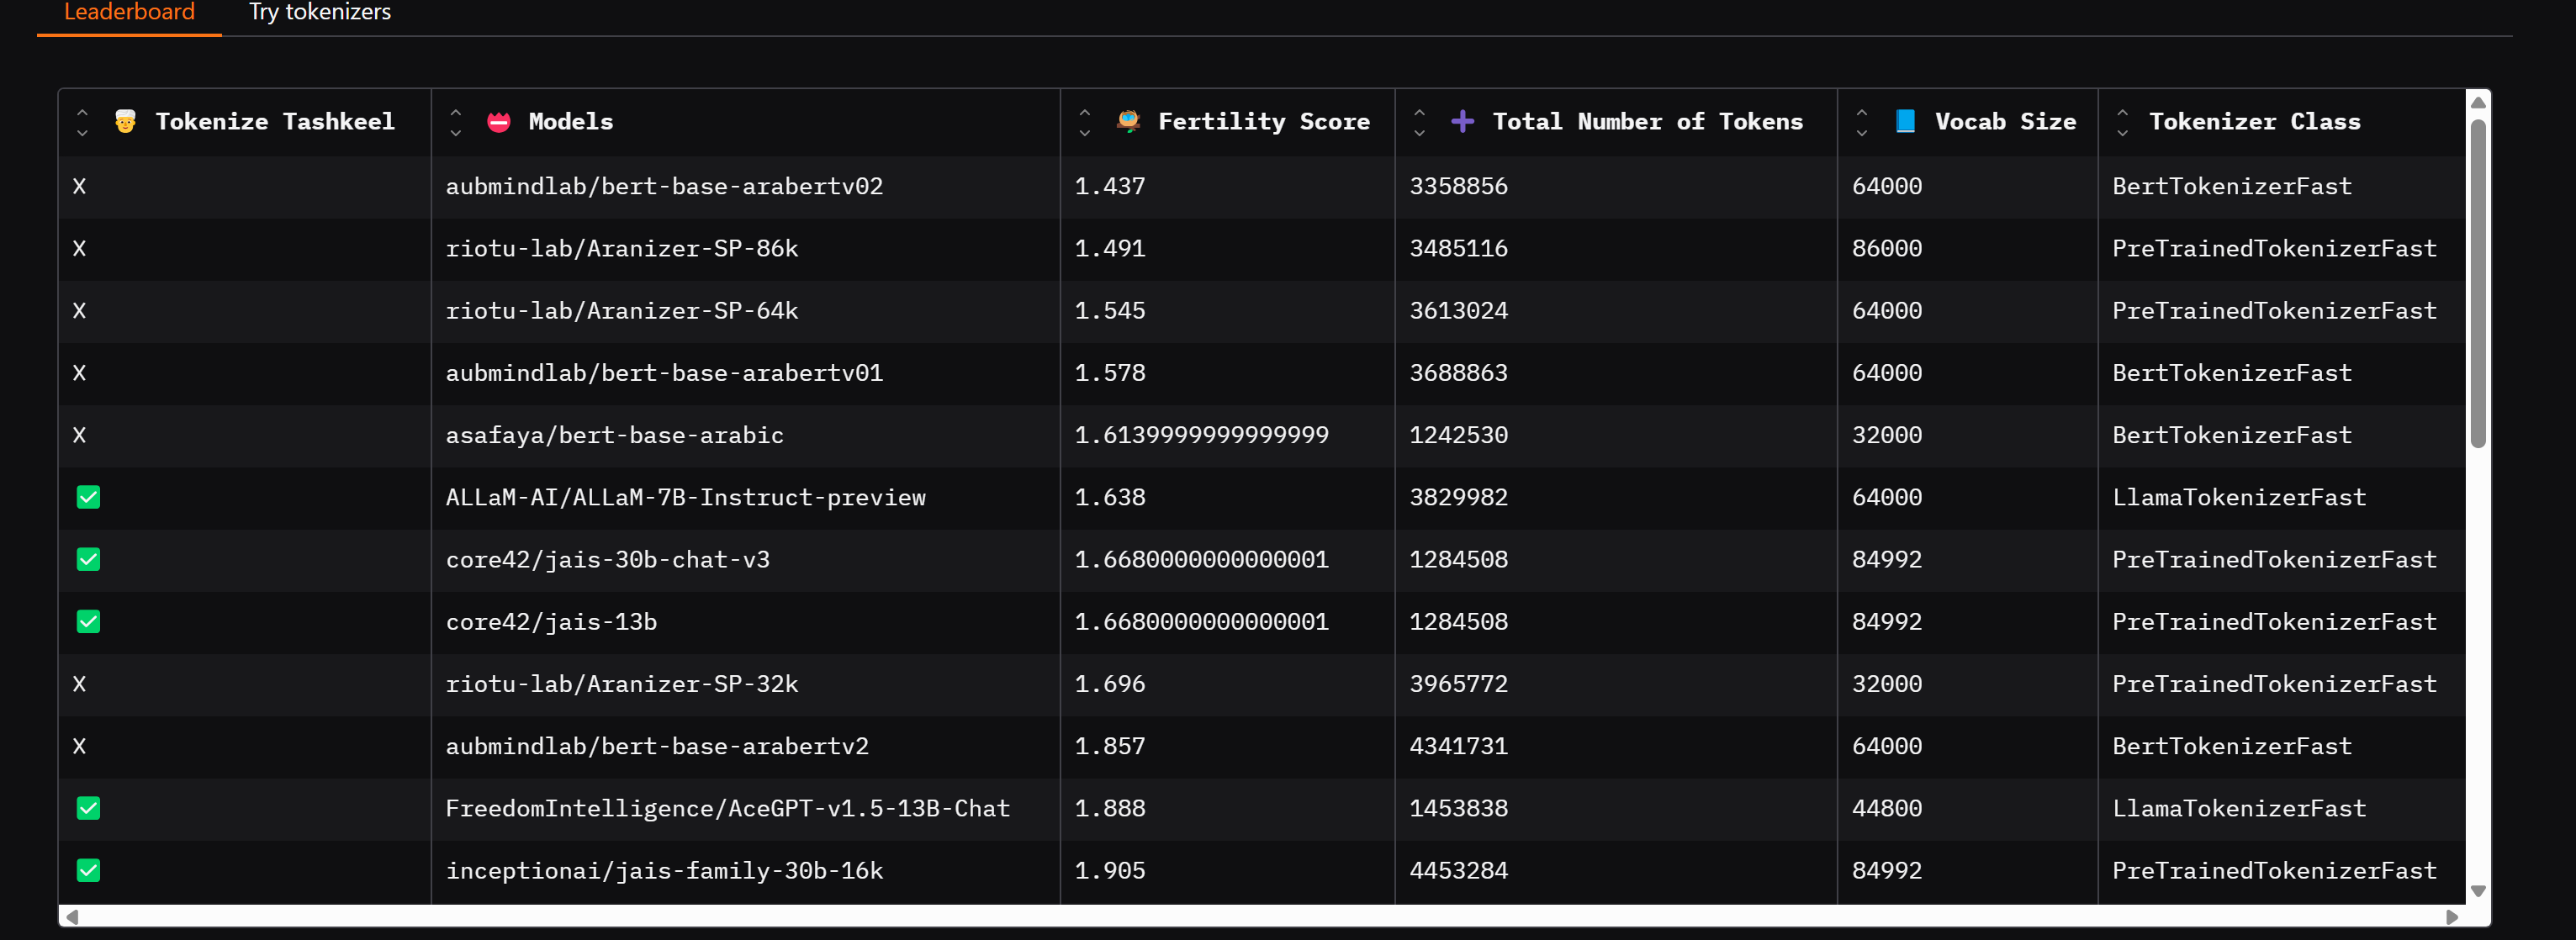
Task: Select model aubmindlab/bert-base-arabertv2
Action: (657, 746)
